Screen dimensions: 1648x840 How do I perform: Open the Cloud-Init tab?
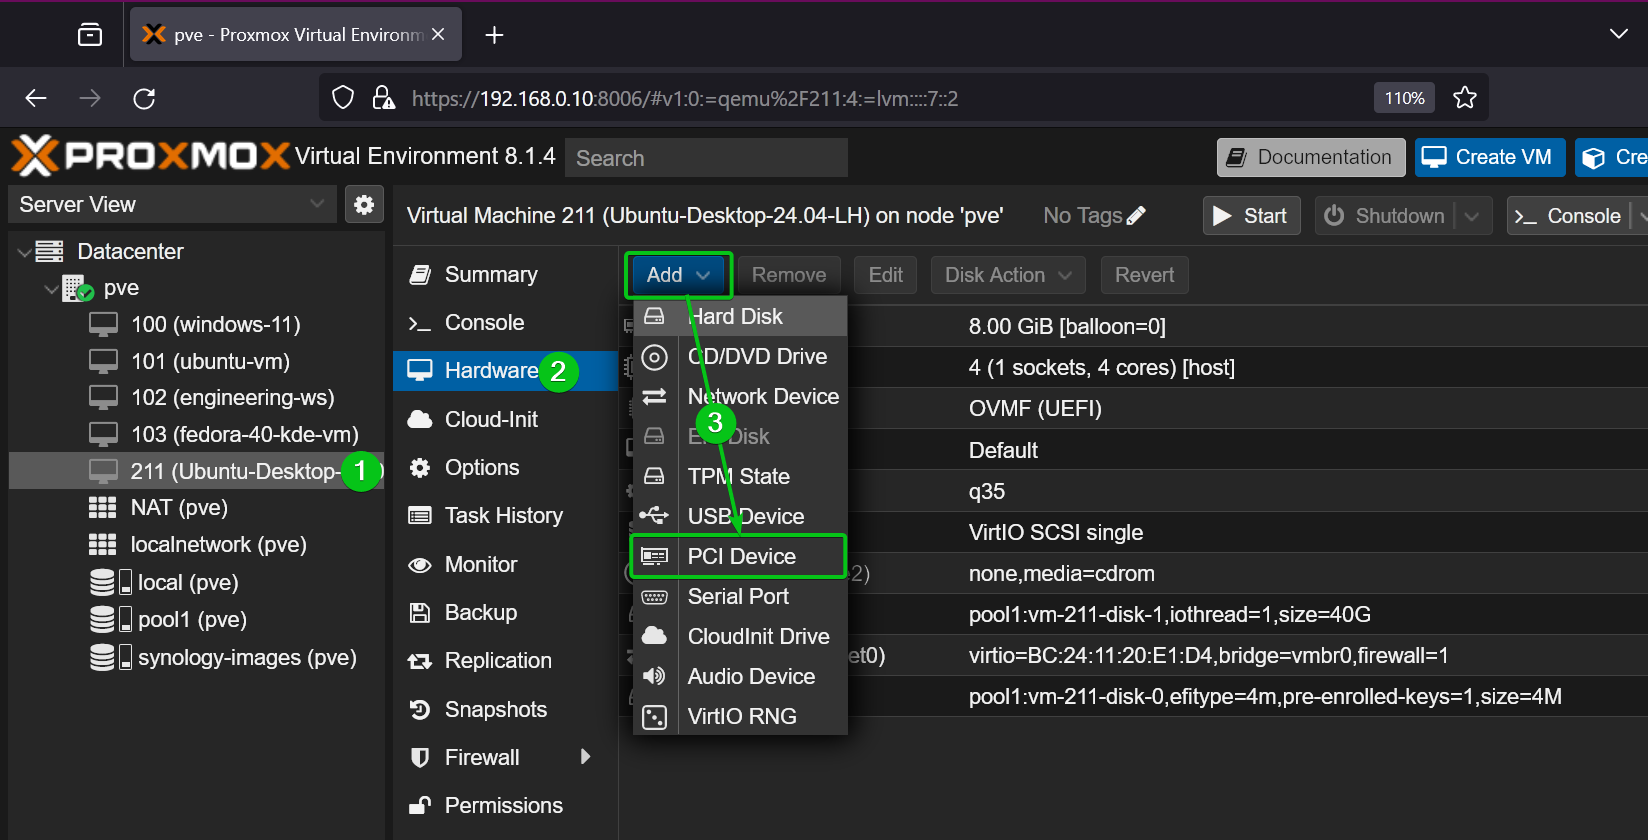pyautogui.click(x=506, y=419)
